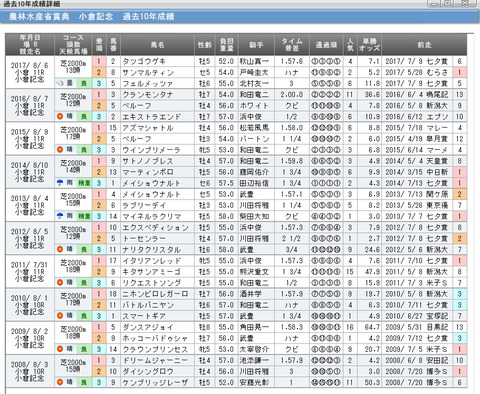Screen dimensions: 480x394
Task: Click horse name イタリアンレッド
Action: (152, 261)
